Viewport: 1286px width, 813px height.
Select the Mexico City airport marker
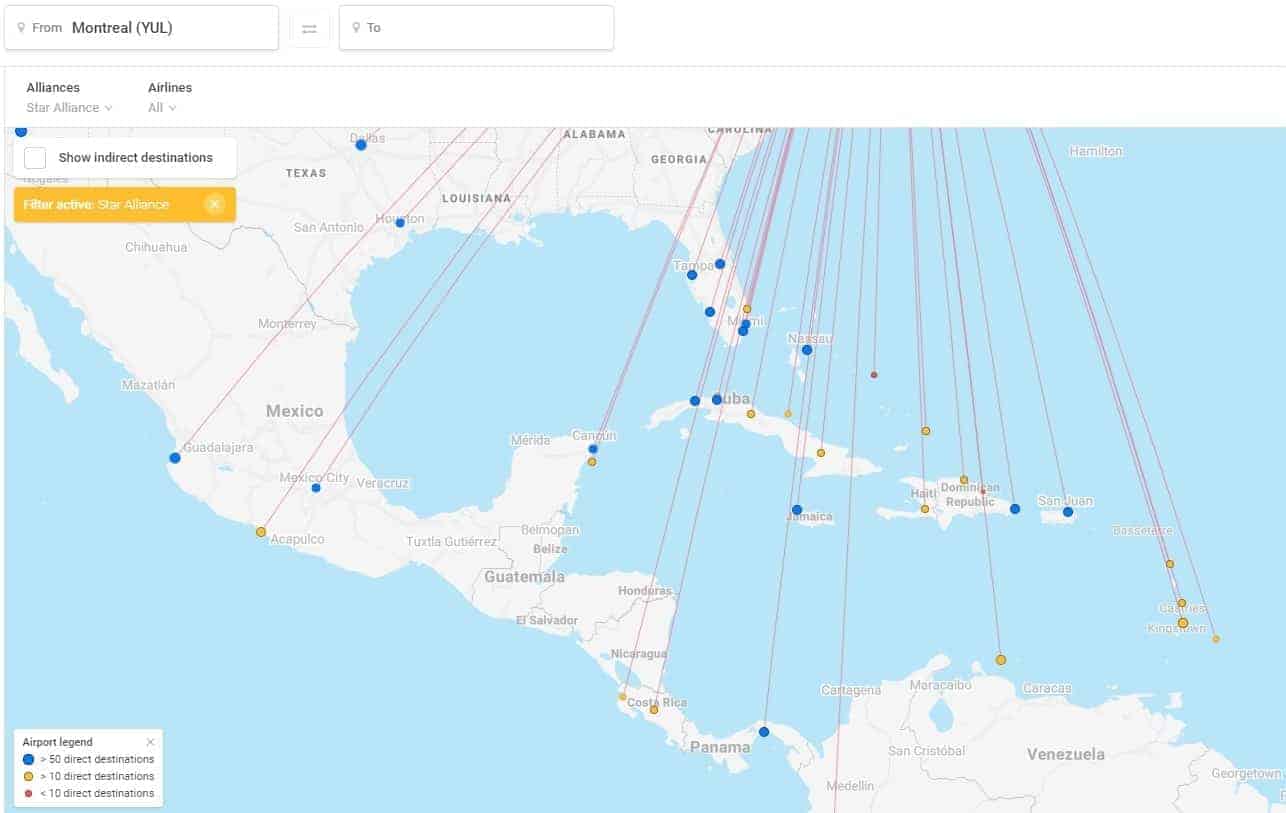coord(316,488)
